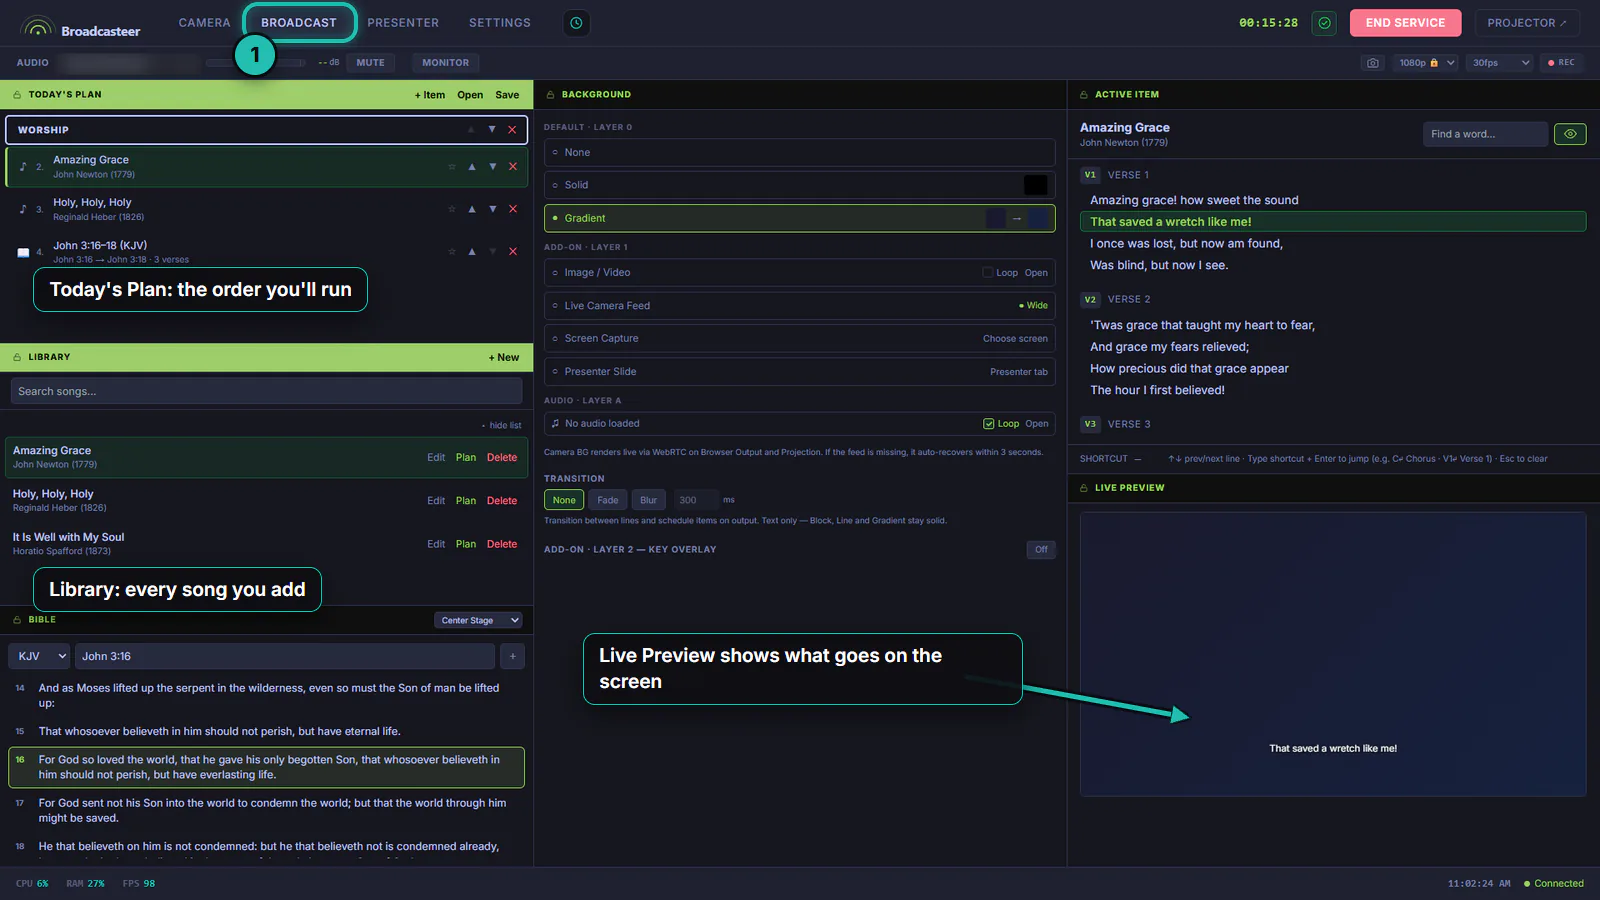The width and height of the screenshot is (1600, 900).
Task: Move John 3:16–18 item up
Action: (472, 252)
